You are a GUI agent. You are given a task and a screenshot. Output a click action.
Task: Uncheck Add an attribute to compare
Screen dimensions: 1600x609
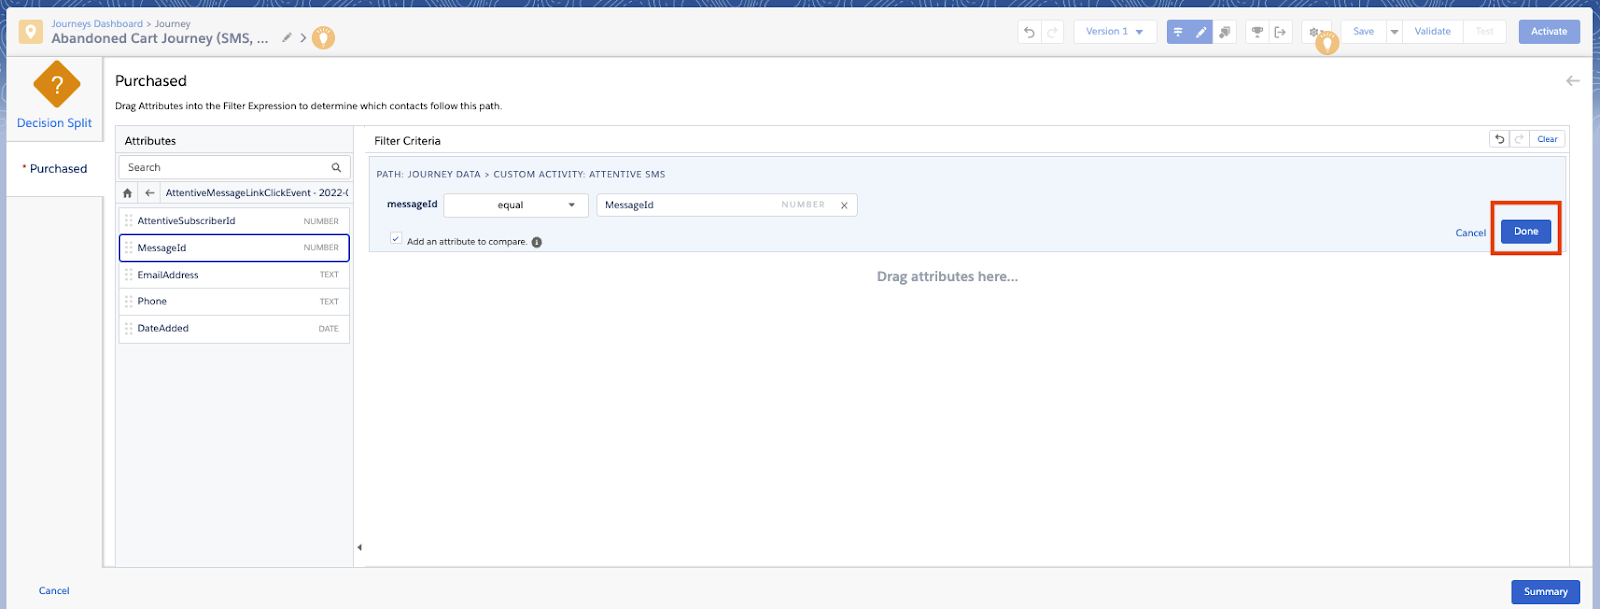point(396,239)
